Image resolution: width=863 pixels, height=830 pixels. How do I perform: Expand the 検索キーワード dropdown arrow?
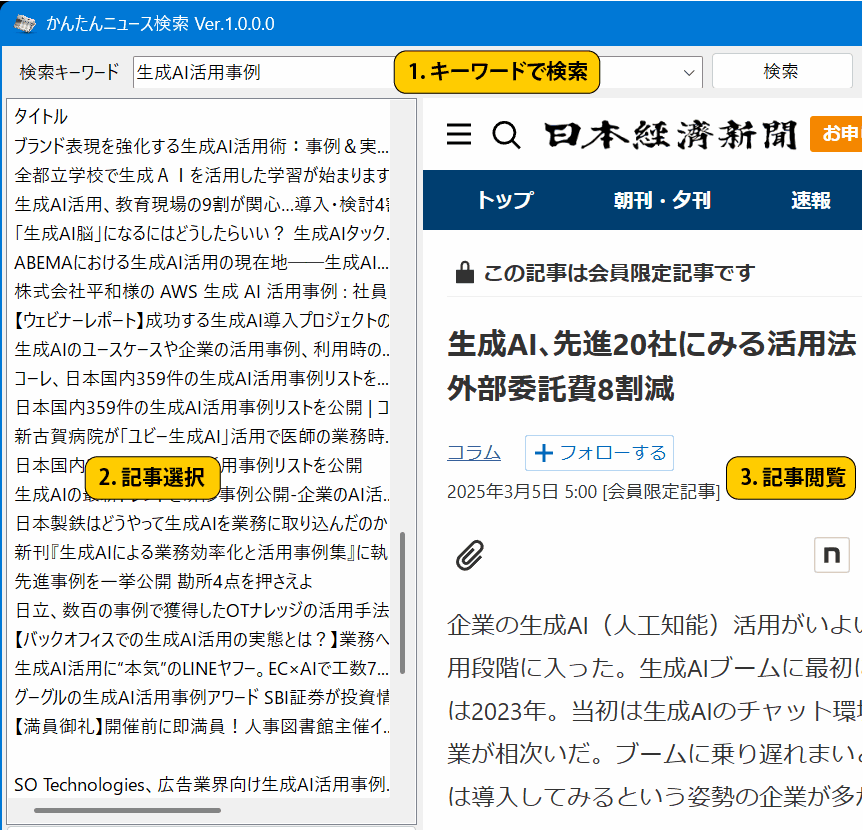point(689,72)
